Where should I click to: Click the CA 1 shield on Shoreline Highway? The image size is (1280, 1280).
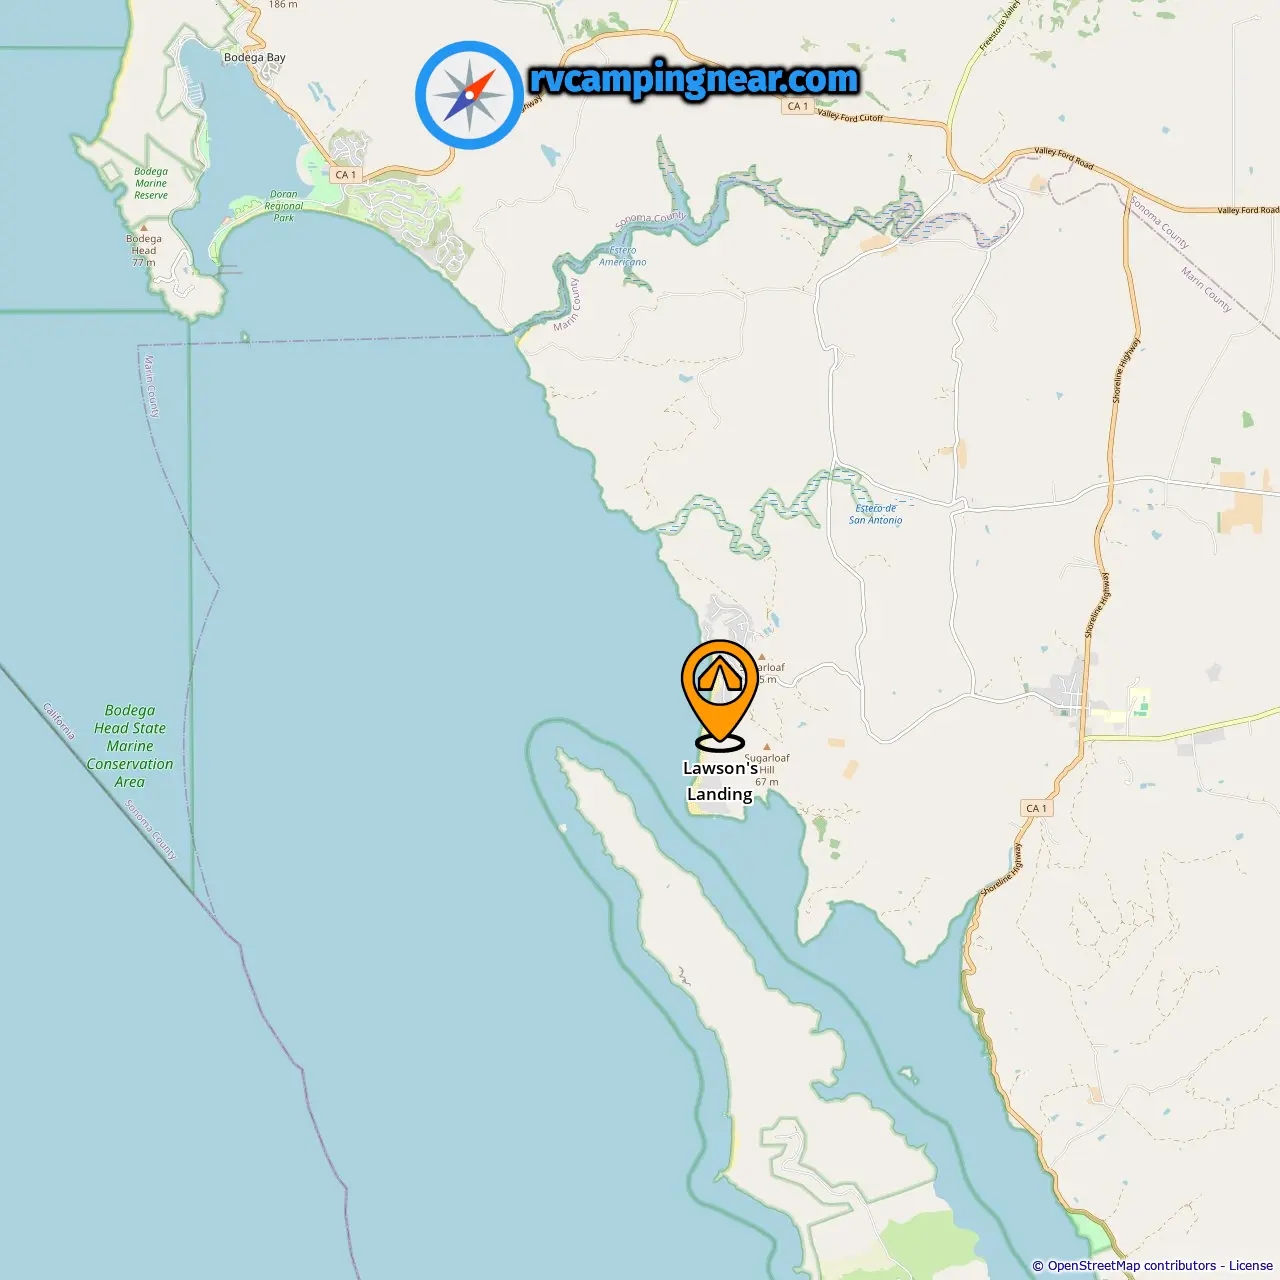tap(1037, 808)
